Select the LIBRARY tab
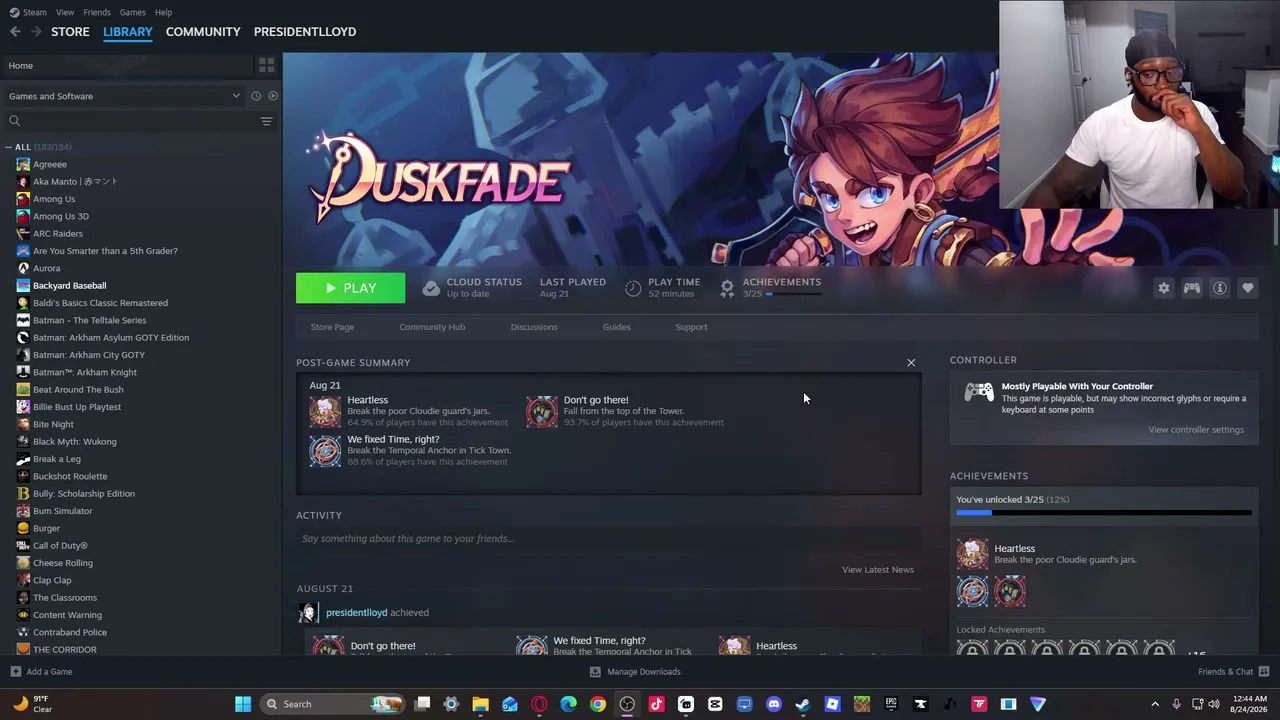Image resolution: width=1280 pixels, height=720 pixels. 128,32
